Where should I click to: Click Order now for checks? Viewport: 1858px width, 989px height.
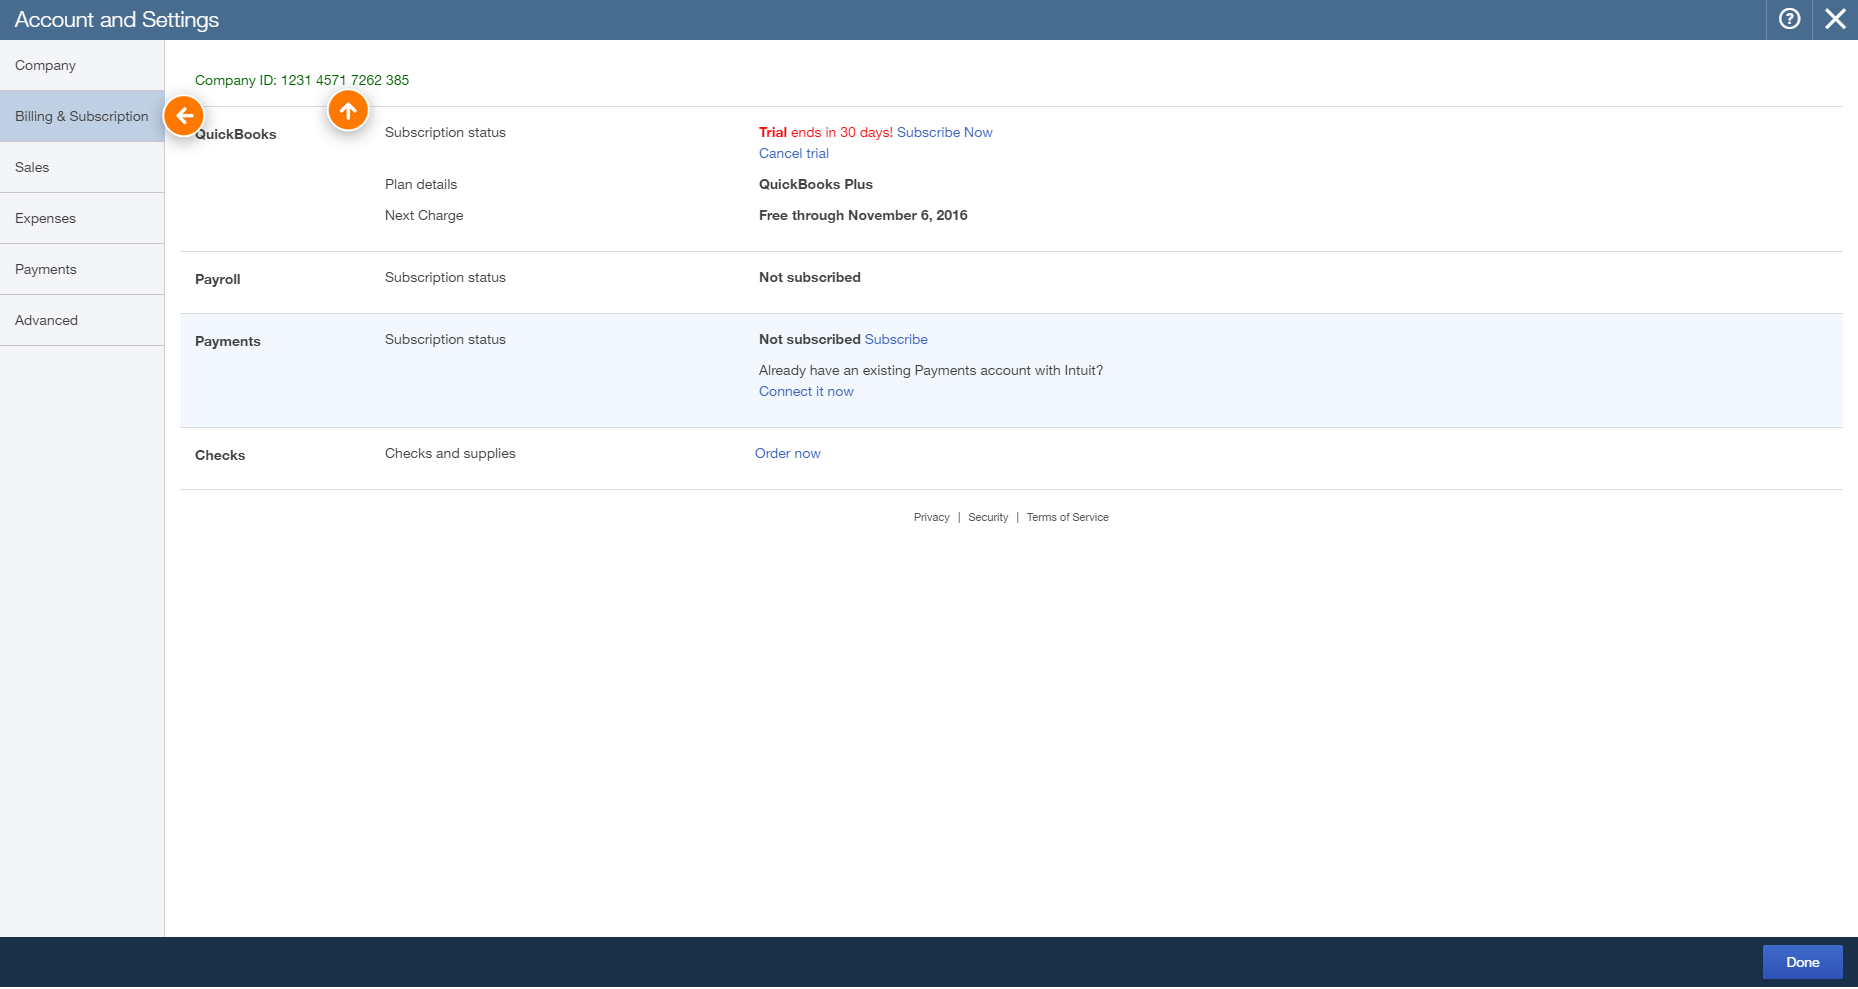[x=787, y=453]
